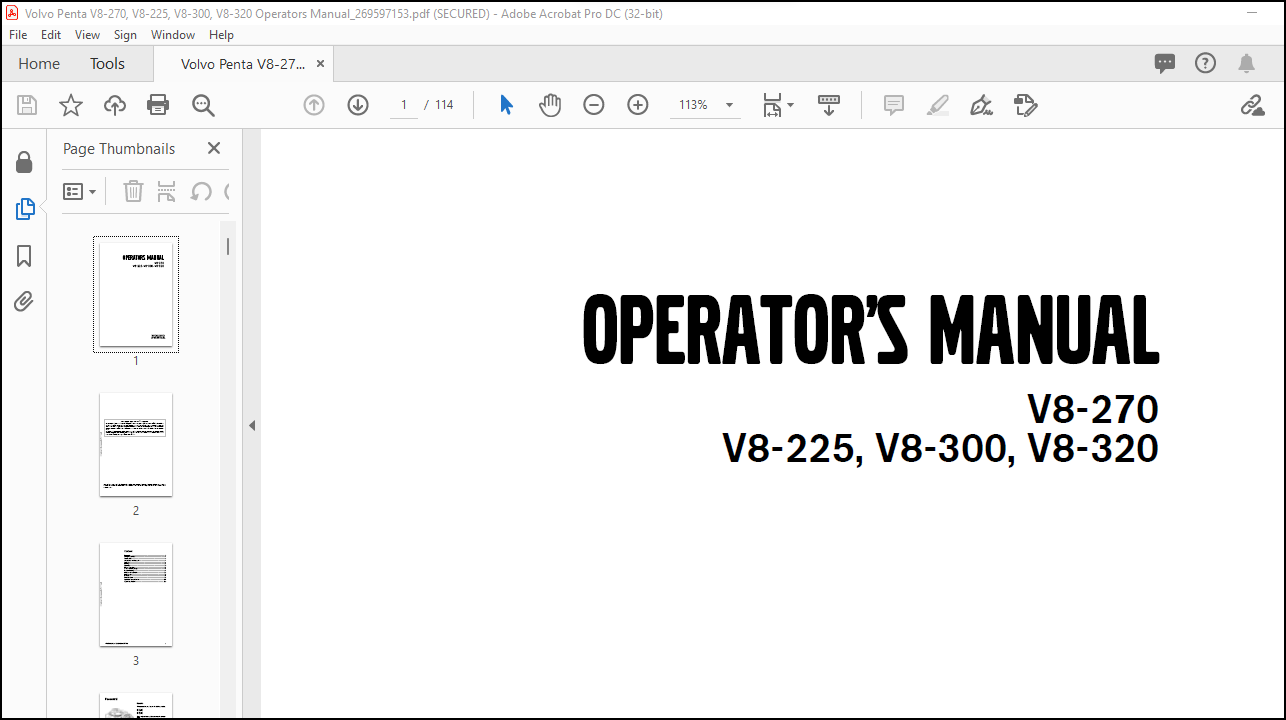Select the Volvo Penta V8-27... document tab
The image size is (1286, 720).
242,64
